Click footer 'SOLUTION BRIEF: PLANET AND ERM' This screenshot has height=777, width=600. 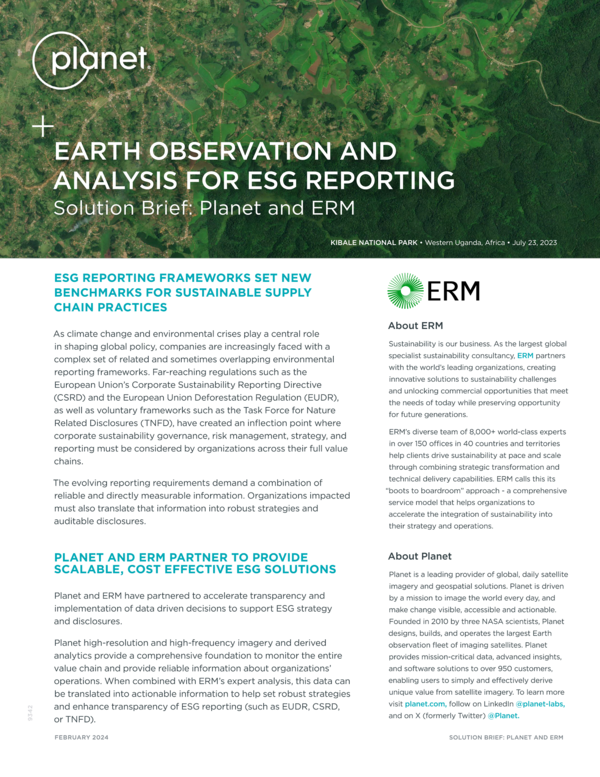[506, 737]
